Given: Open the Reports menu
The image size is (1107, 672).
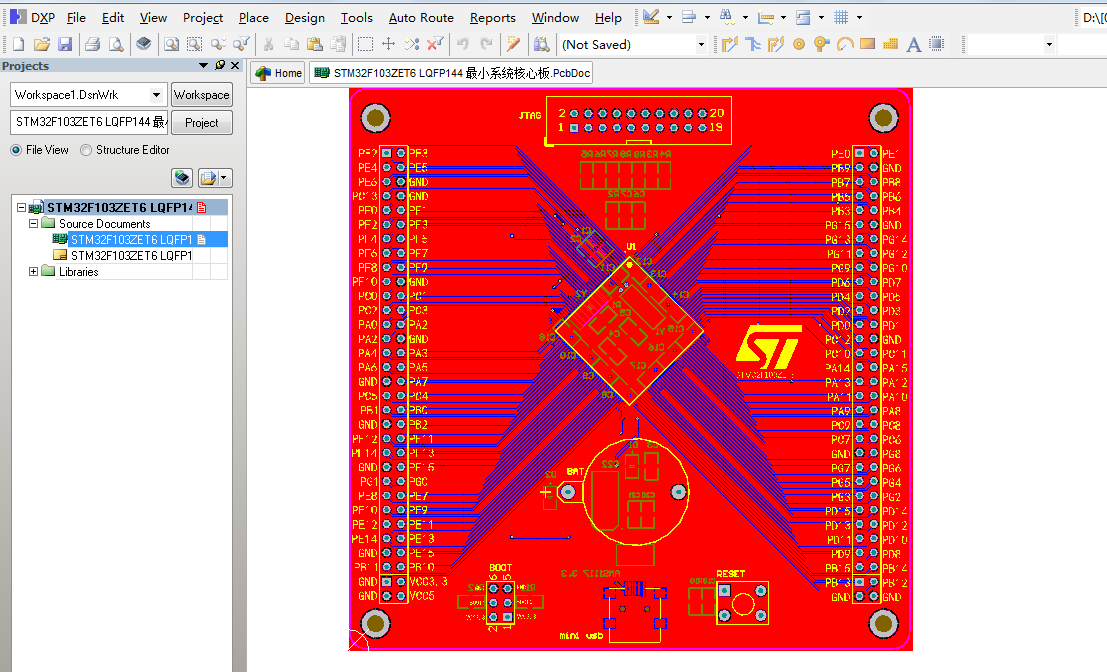Looking at the screenshot, I should [493, 18].
